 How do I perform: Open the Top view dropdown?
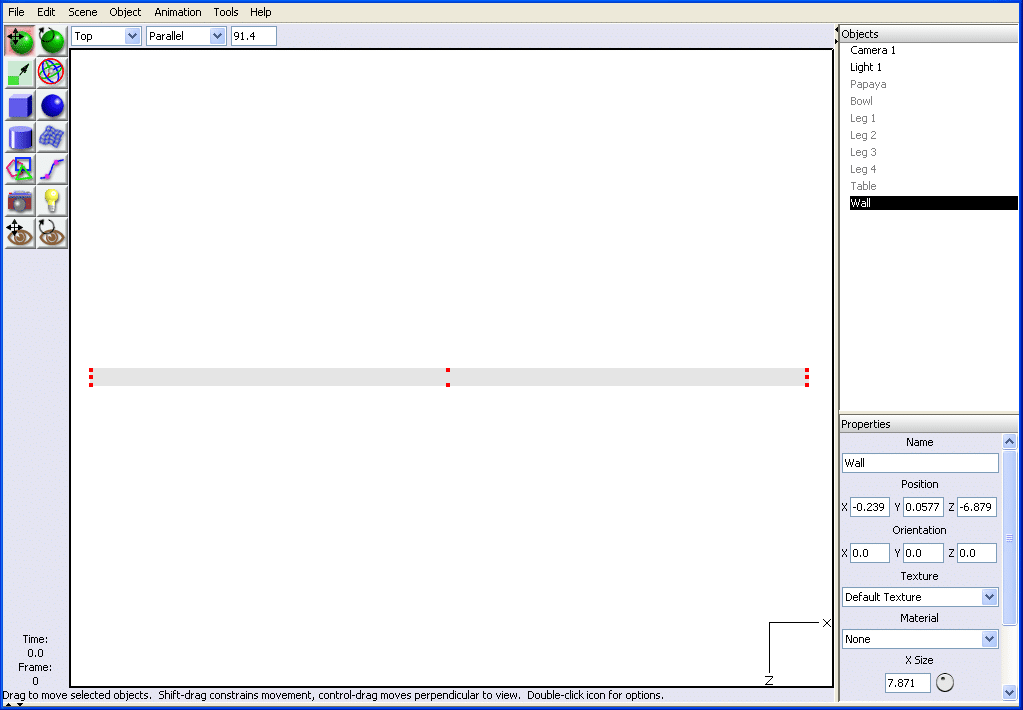tap(106, 36)
